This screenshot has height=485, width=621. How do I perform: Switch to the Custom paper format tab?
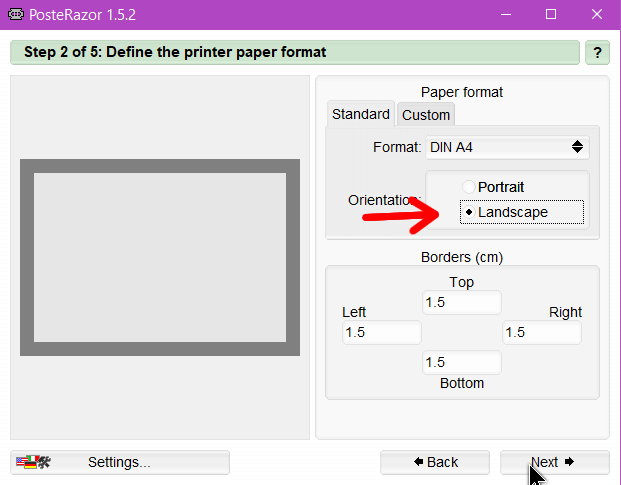click(426, 115)
